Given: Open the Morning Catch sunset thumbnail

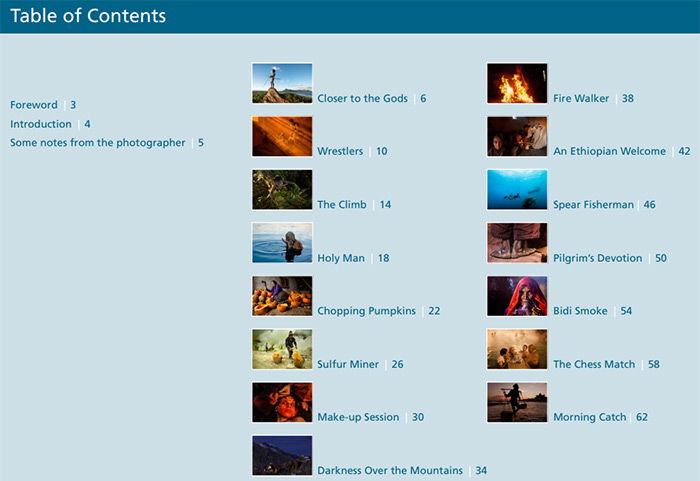Looking at the screenshot, I should (517, 402).
